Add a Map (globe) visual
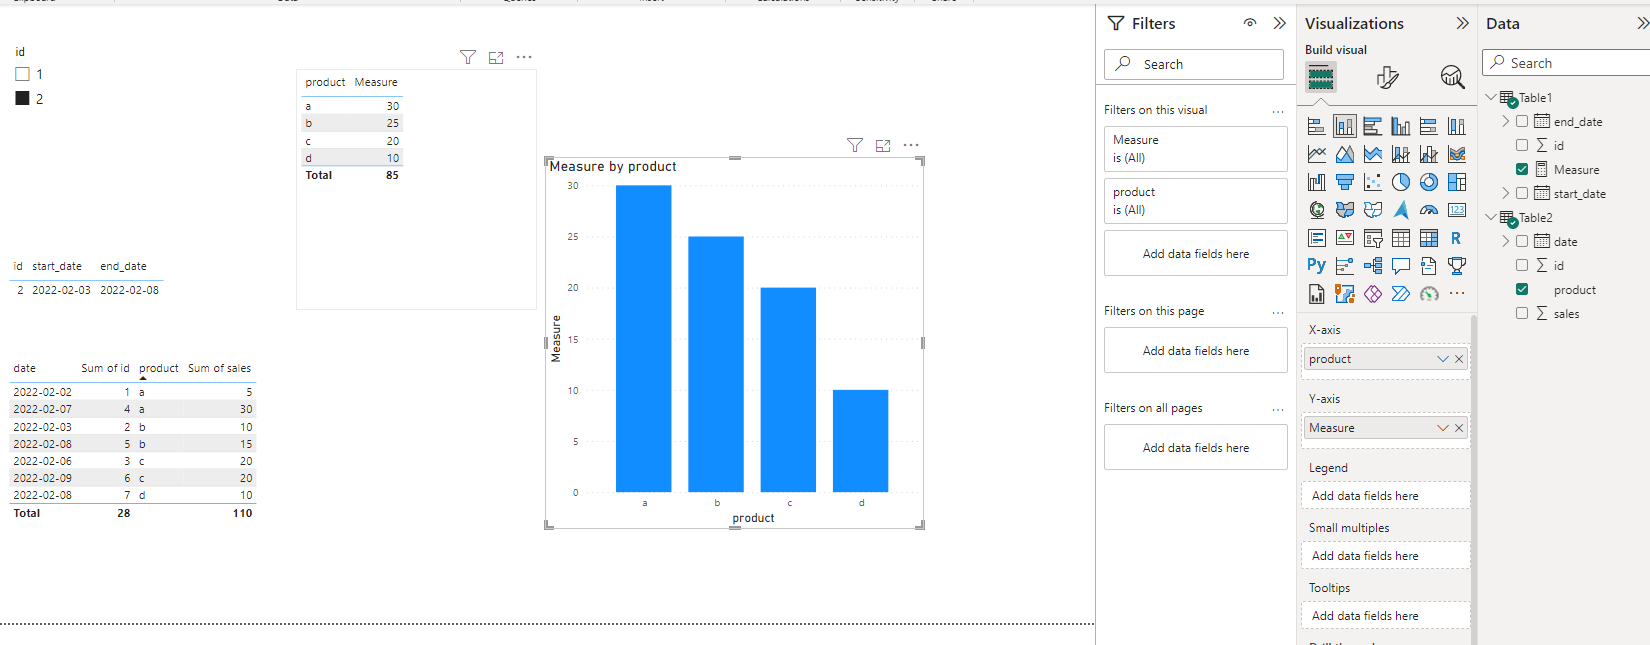The width and height of the screenshot is (1650, 645). pos(1317,210)
